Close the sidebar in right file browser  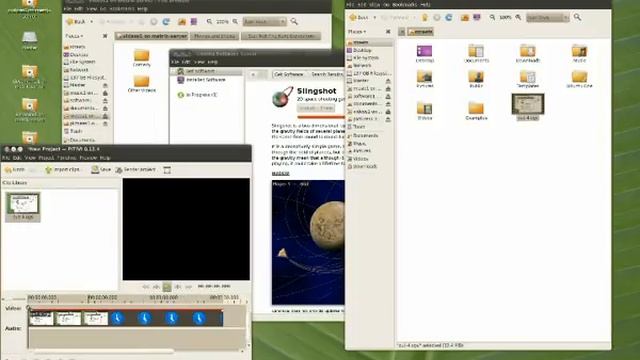coord(388,32)
